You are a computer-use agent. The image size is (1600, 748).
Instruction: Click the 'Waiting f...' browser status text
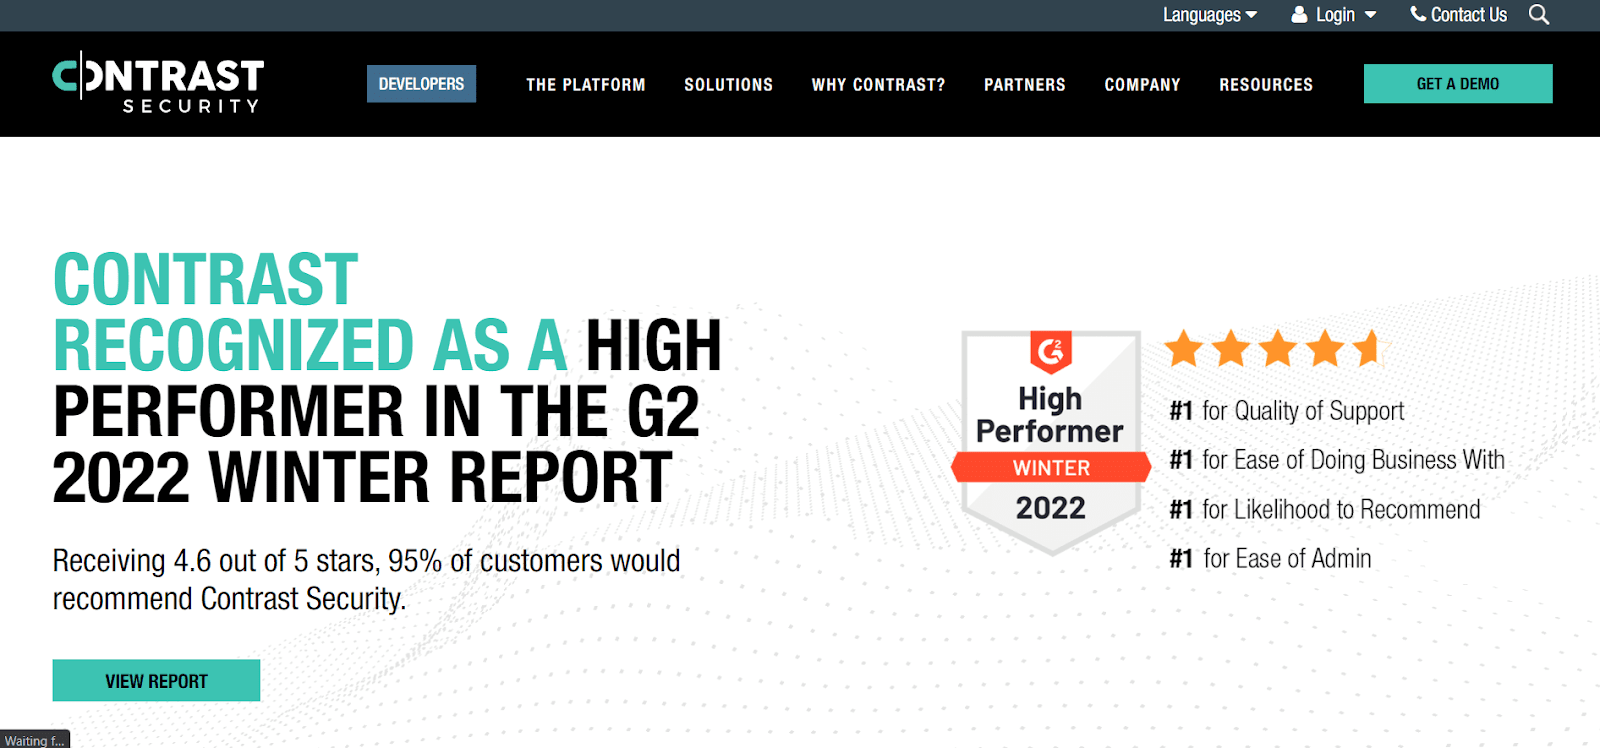pyautogui.click(x=34, y=740)
